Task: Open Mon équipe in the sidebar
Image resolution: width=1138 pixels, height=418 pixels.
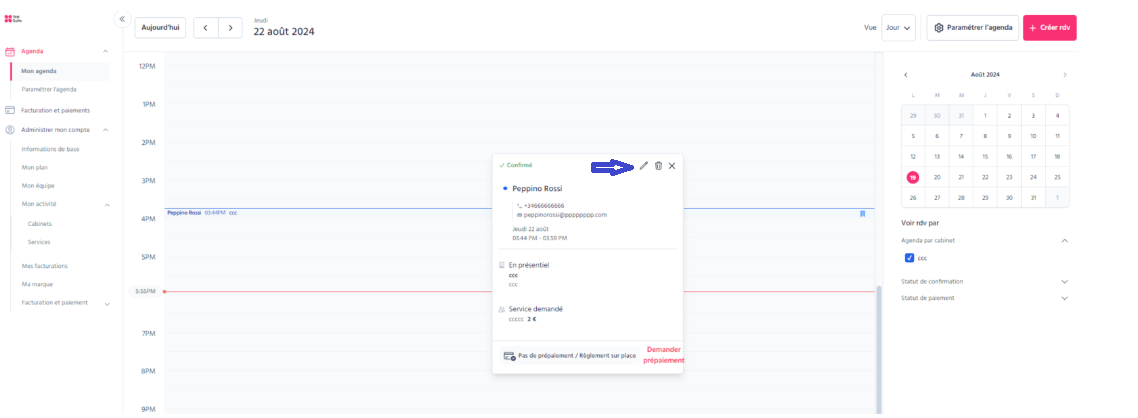Action: pyautogui.click(x=38, y=186)
